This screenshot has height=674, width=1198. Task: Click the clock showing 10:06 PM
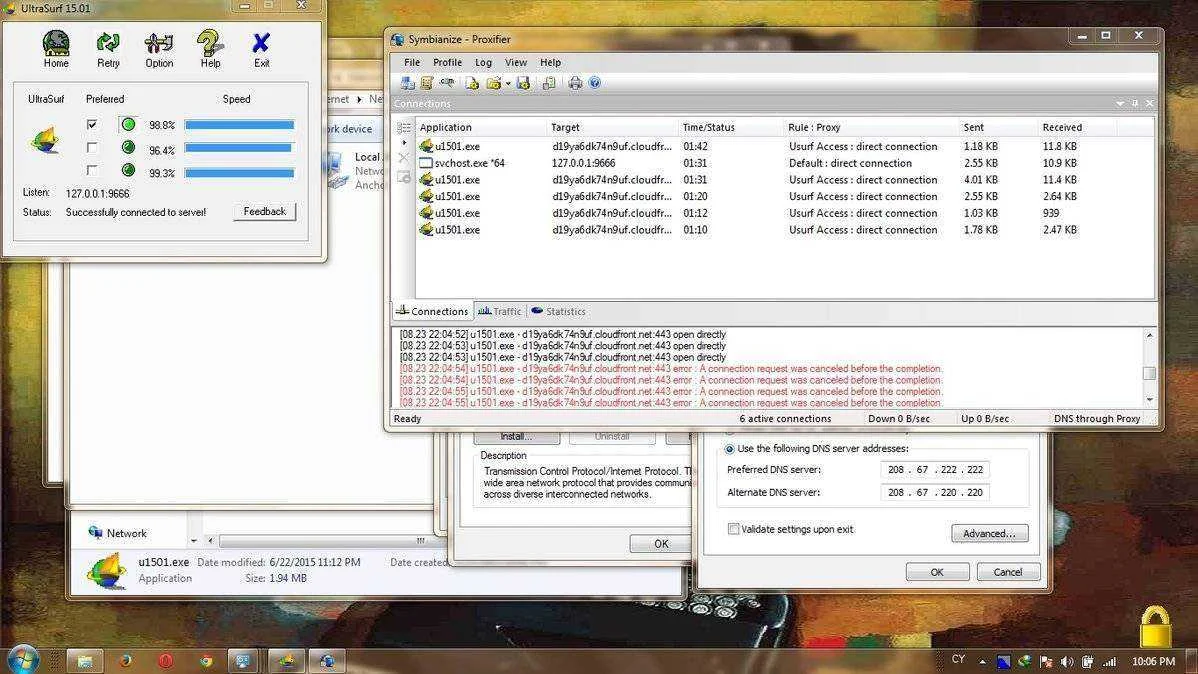tap(1153, 661)
